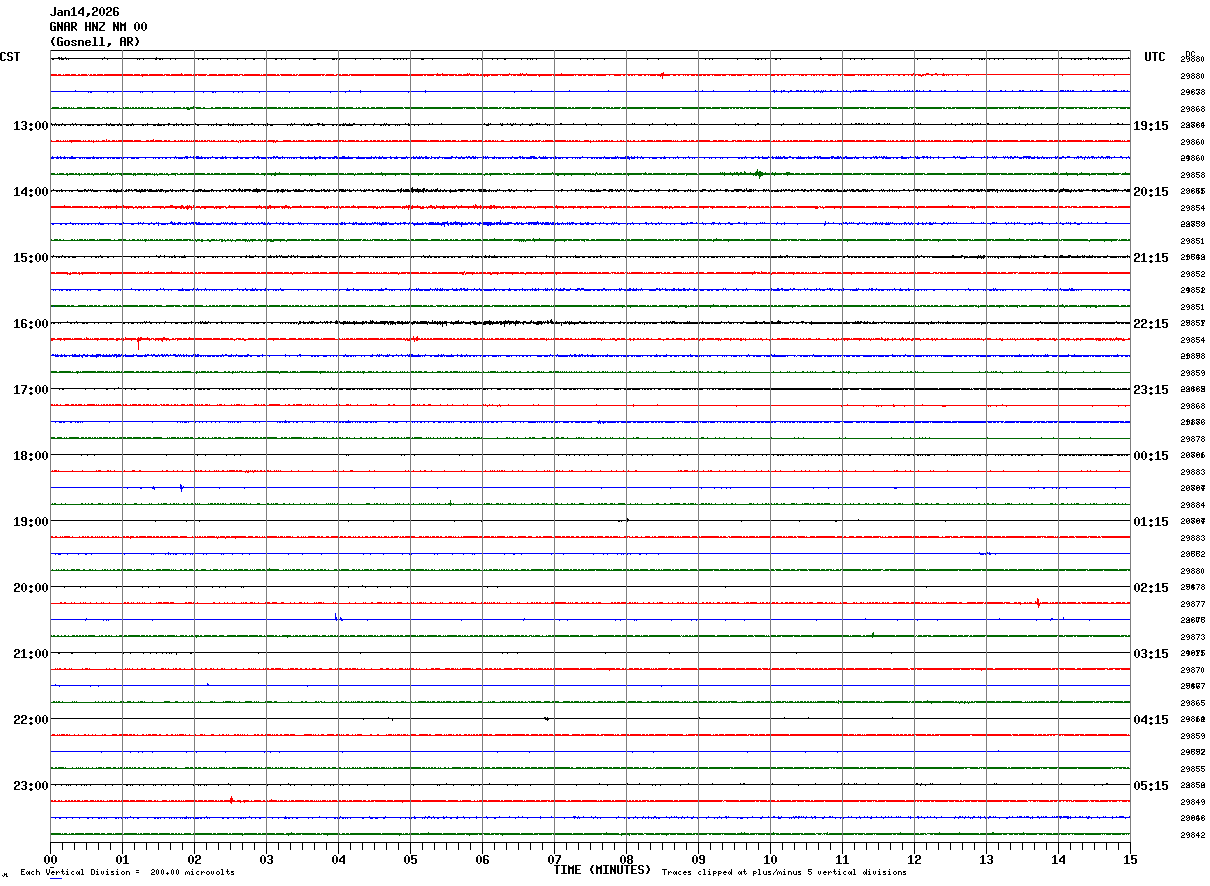This screenshot has height=886, width=1210.
Task: Select the 15:00 CST row label
Action: pyautogui.click(x=31, y=258)
